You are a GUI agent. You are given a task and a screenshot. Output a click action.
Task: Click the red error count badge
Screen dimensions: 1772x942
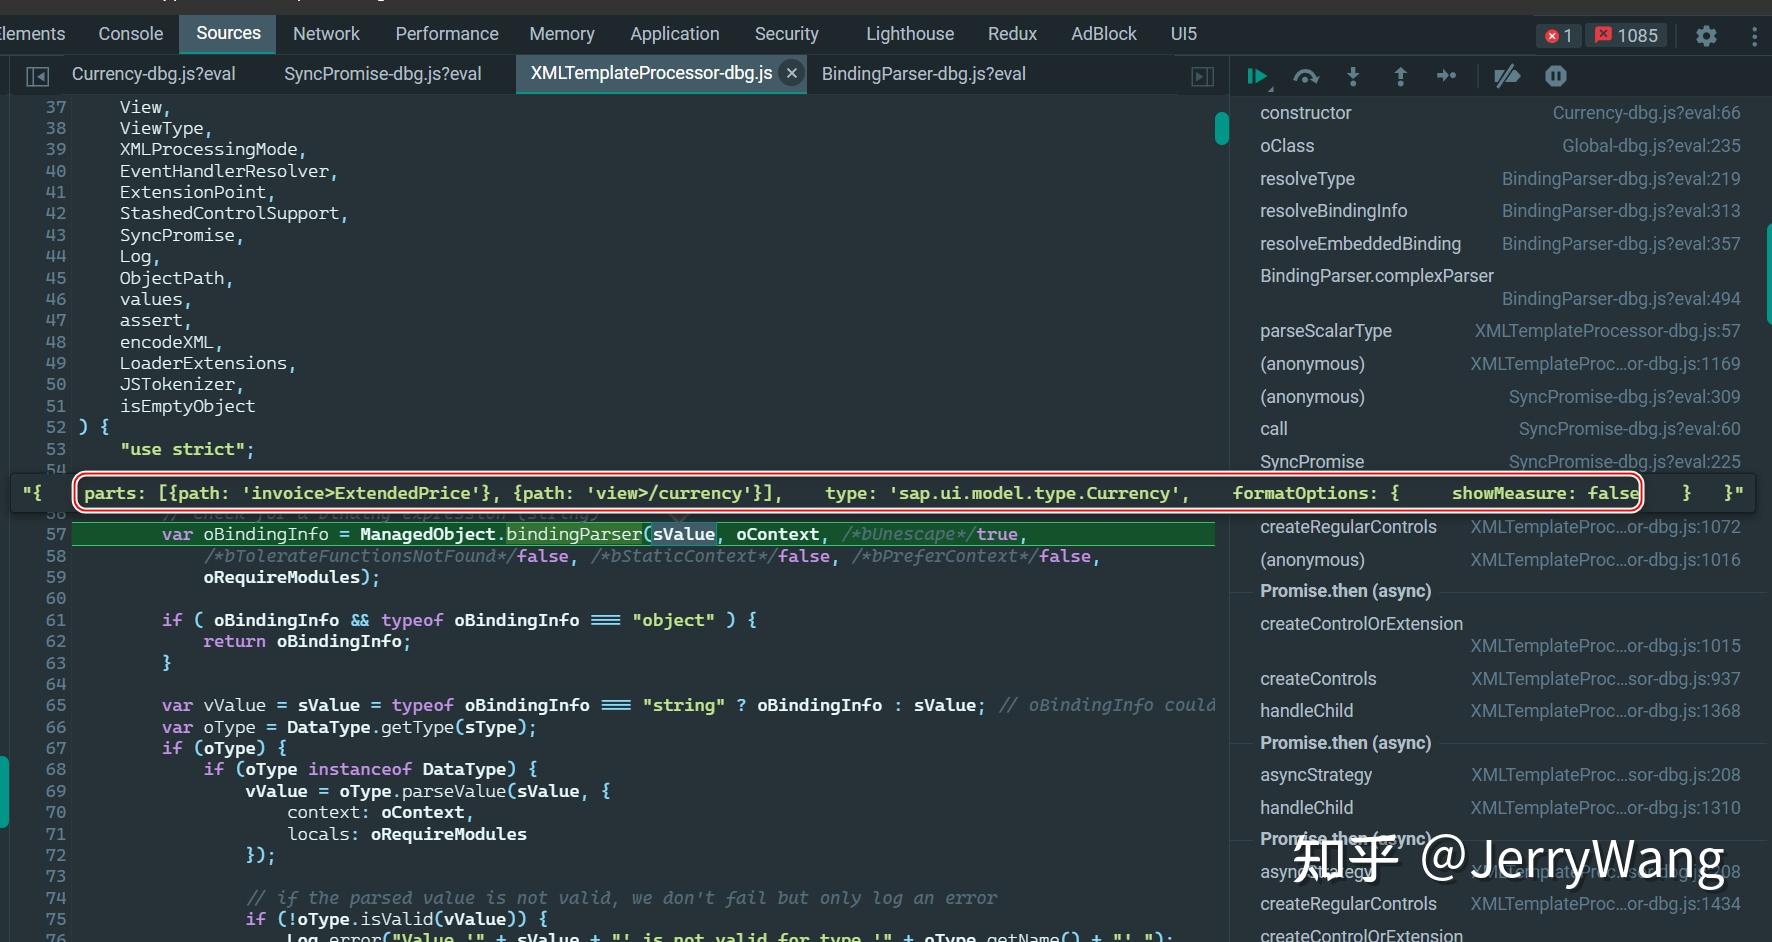pyautogui.click(x=1558, y=35)
